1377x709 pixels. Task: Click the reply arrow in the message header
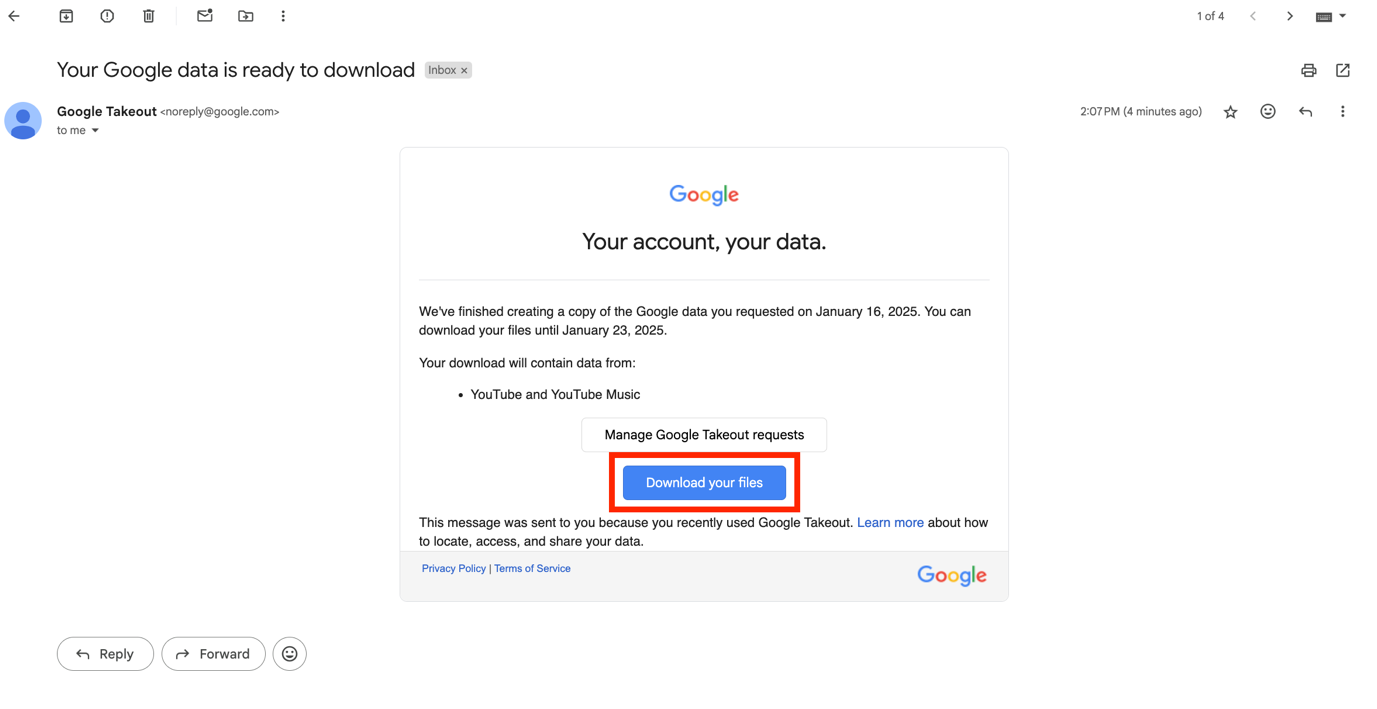pos(1305,112)
